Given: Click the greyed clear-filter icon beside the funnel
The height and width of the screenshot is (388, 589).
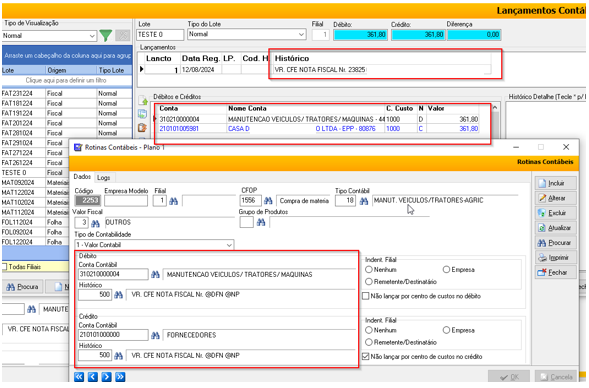Looking at the screenshot, I should tap(122, 36).
